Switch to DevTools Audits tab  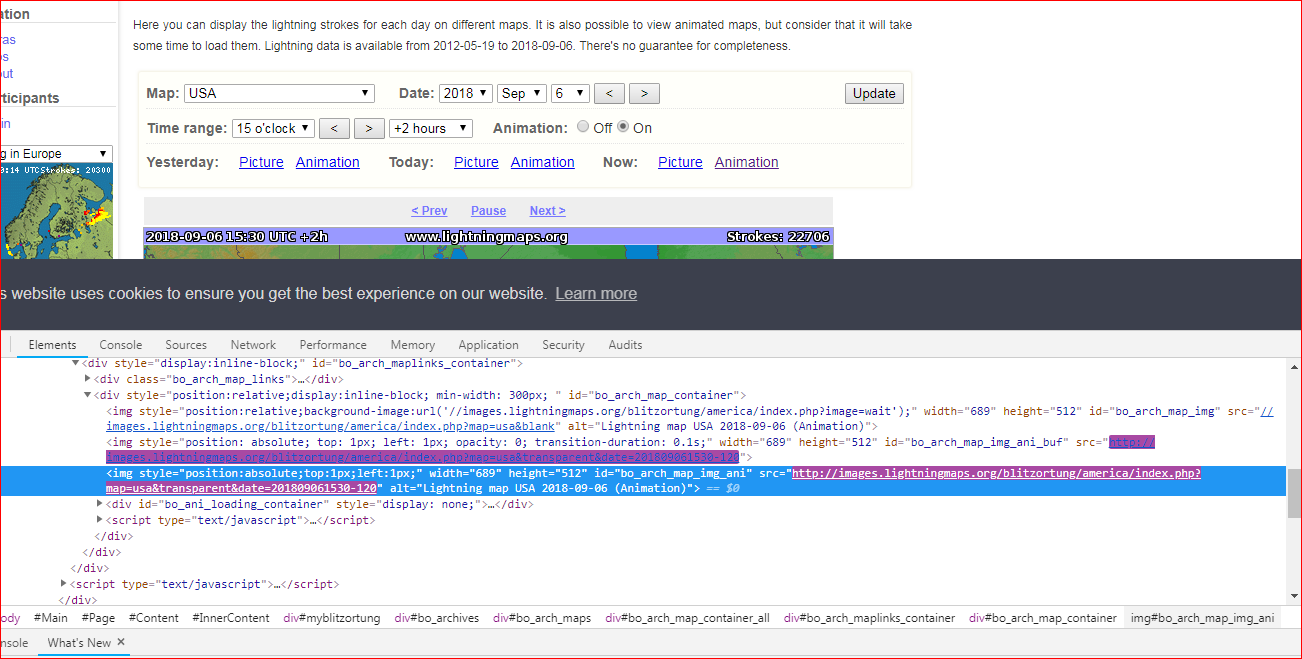click(626, 345)
